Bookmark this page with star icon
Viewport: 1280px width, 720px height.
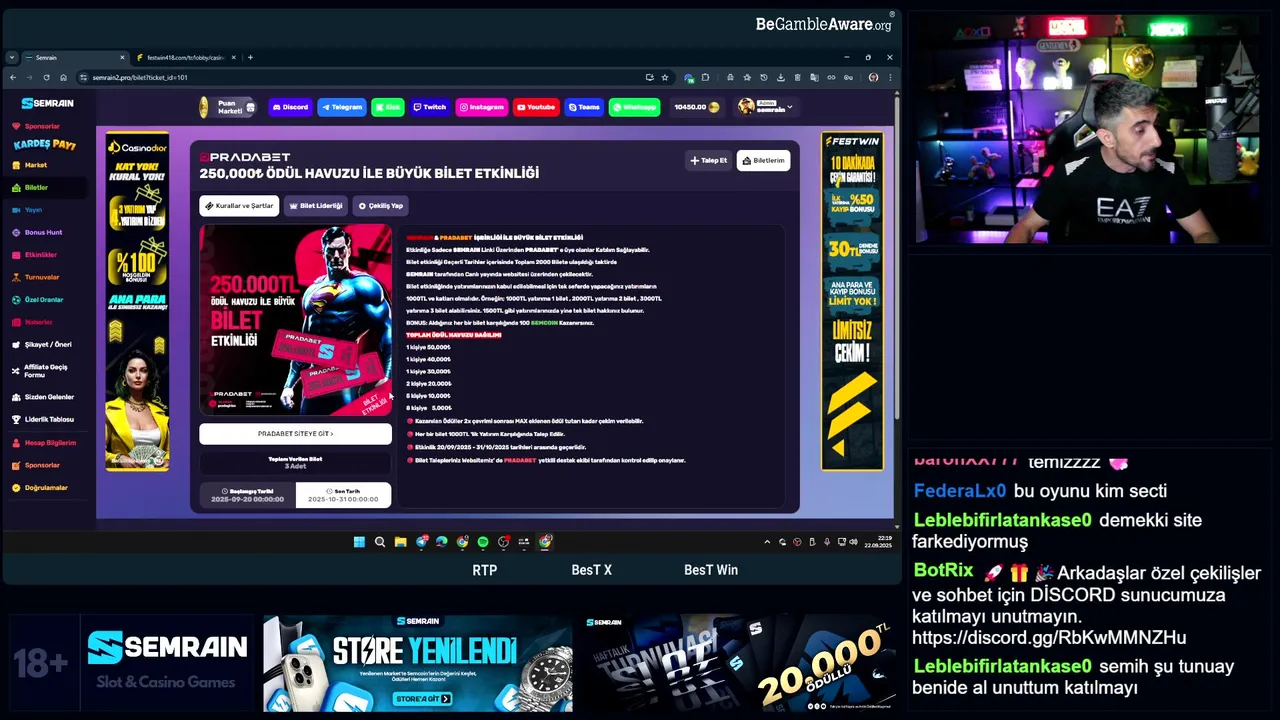[x=664, y=77]
